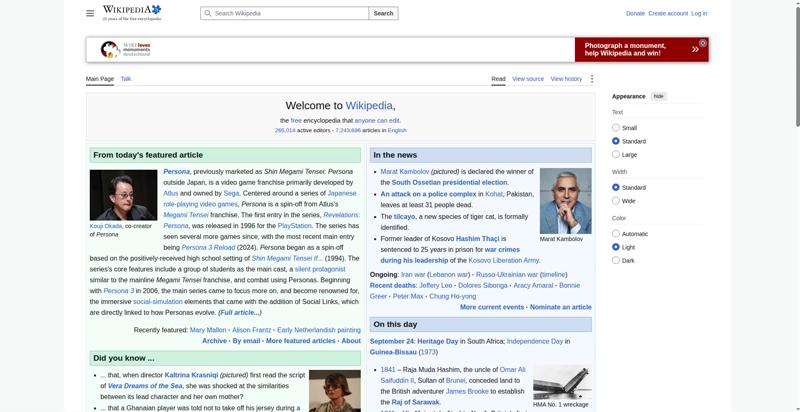Click the Donate link
The image size is (800, 412).
tap(635, 13)
